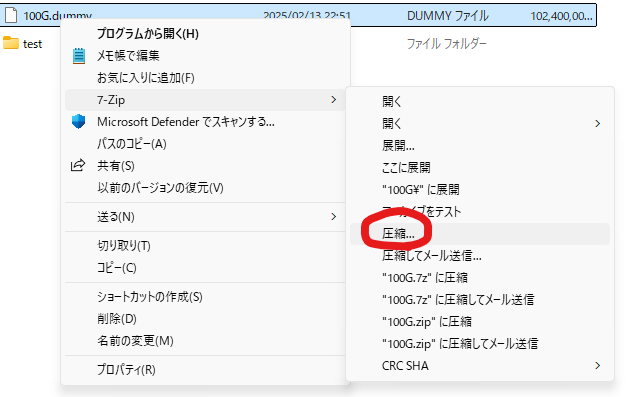Expand the 送る(N) submenu arrow

tap(333, 217)
